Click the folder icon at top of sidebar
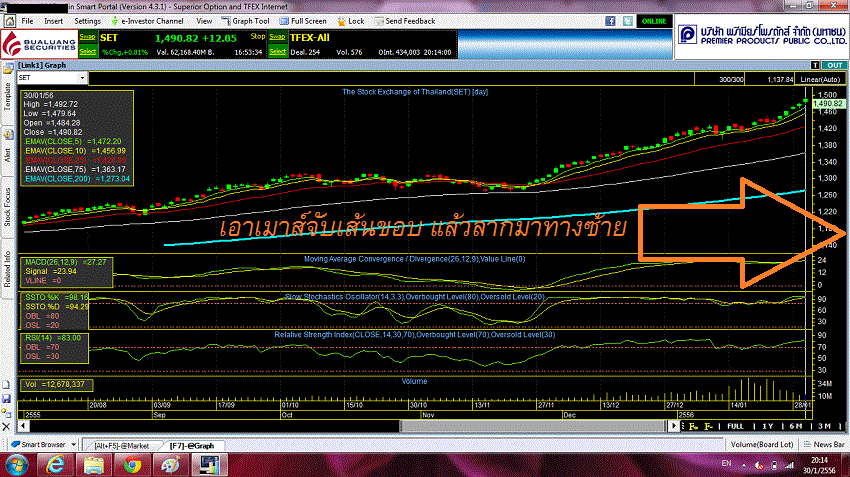The image size is (850, 477). (8, 68)
